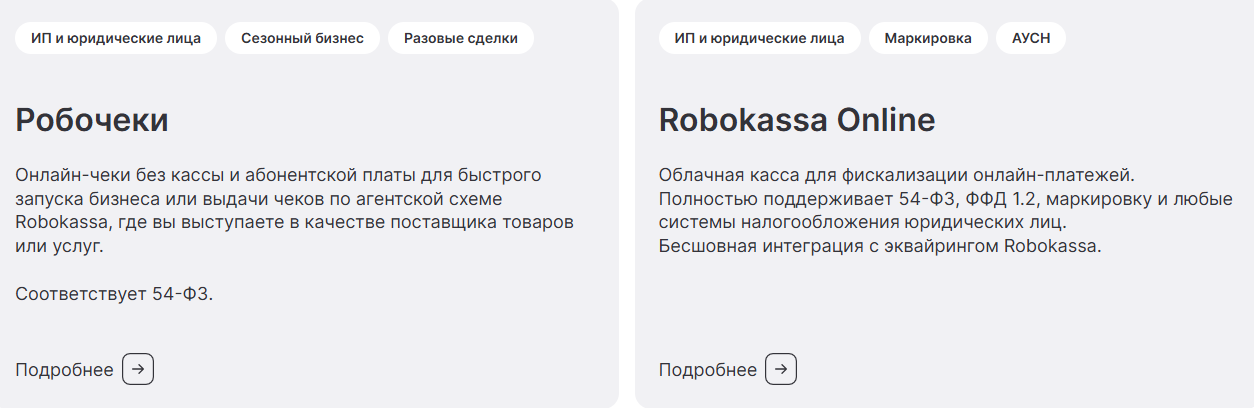Click the arrow icon in the Robokassa Online card
This screenshot has width=1254, height=408.
pyautogui.click(x=781, y=369)
